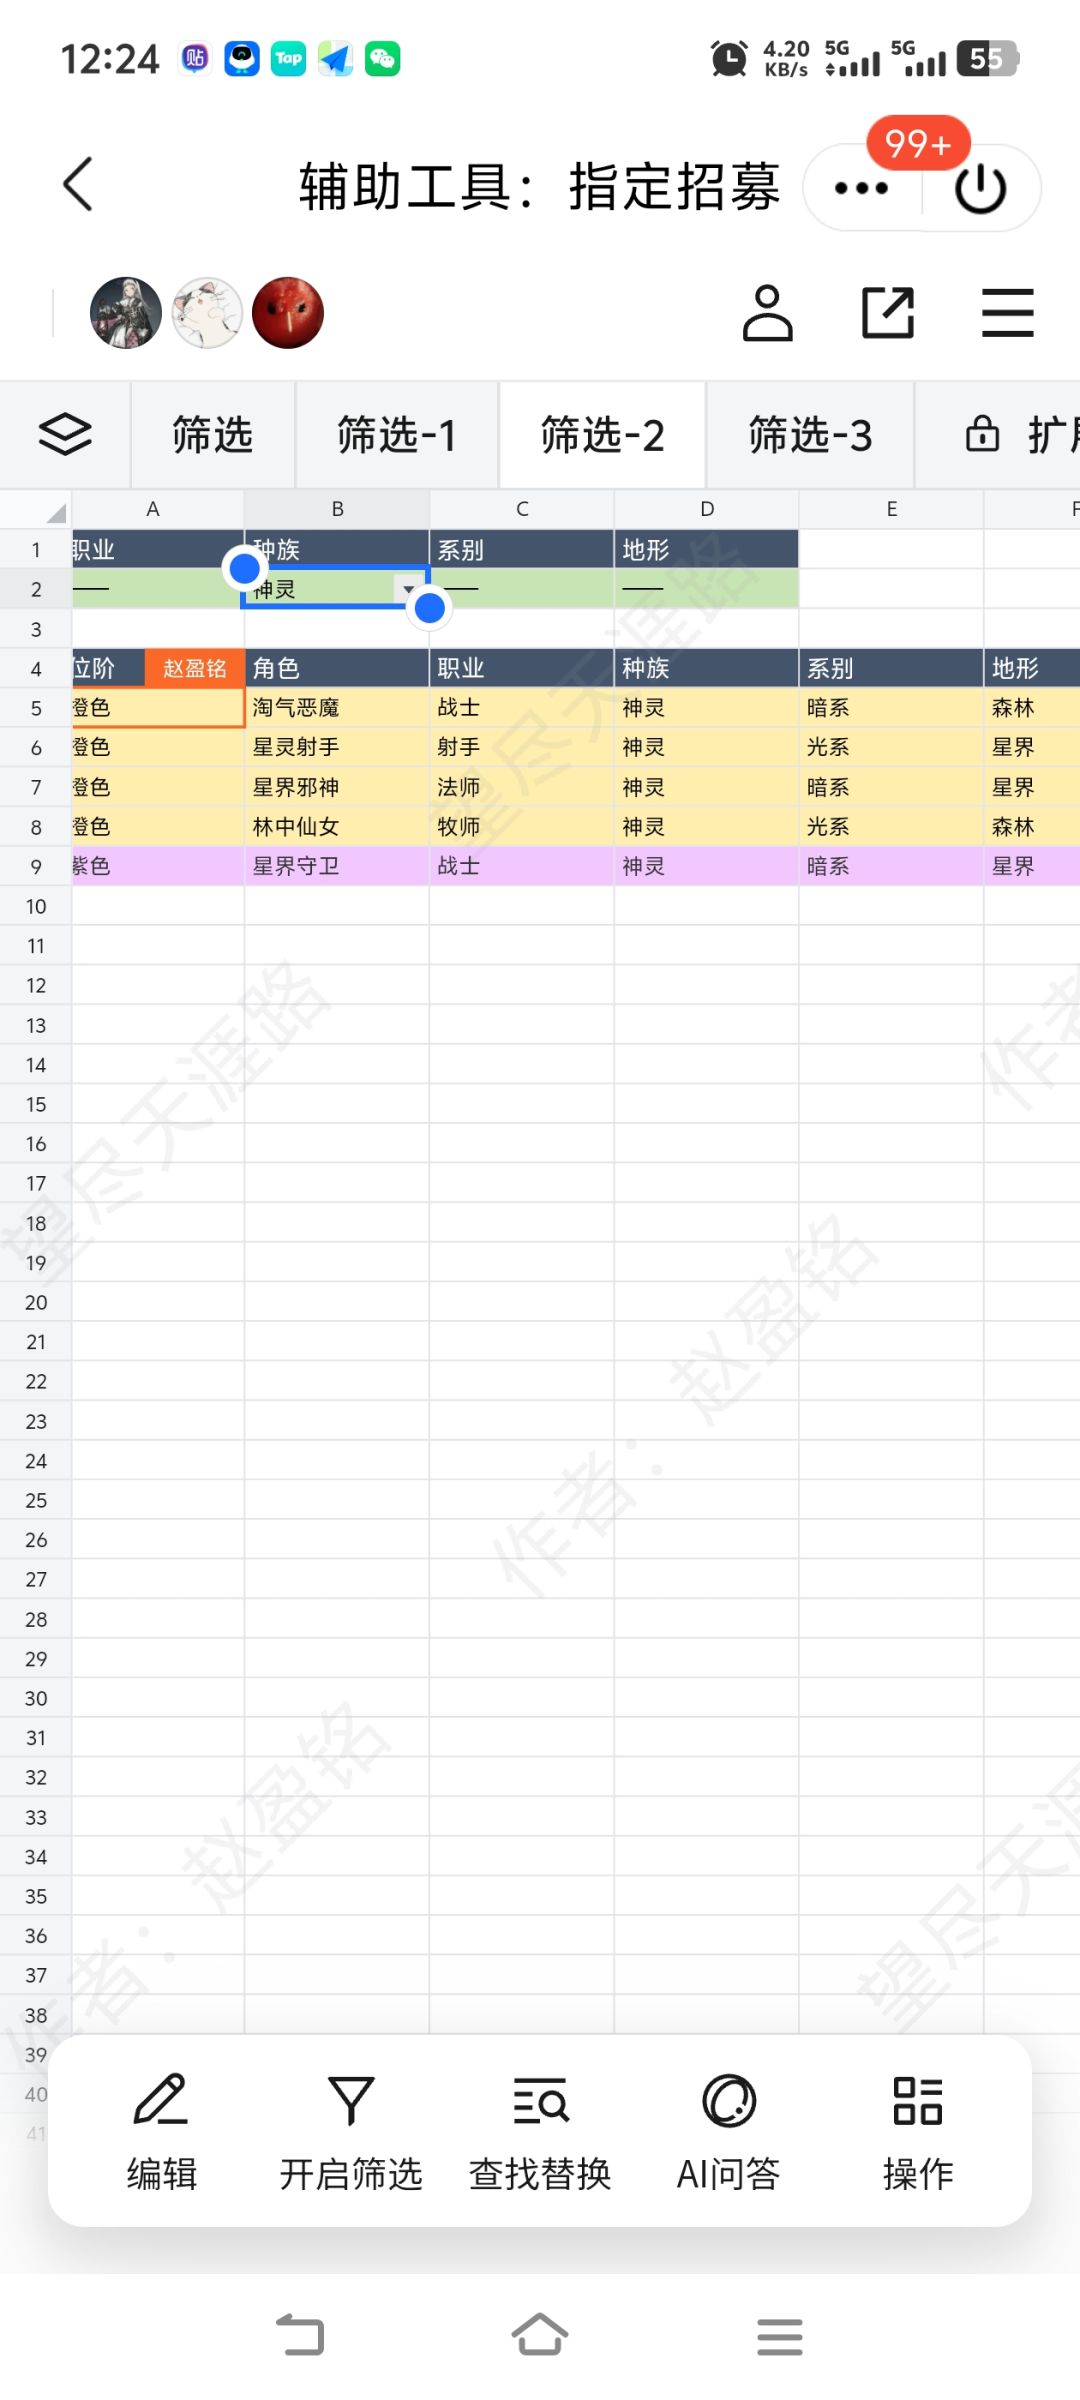Tap the 射手 cell in row 6
The height and width of the screenshot is (2400, 1080).
[522, 747]
